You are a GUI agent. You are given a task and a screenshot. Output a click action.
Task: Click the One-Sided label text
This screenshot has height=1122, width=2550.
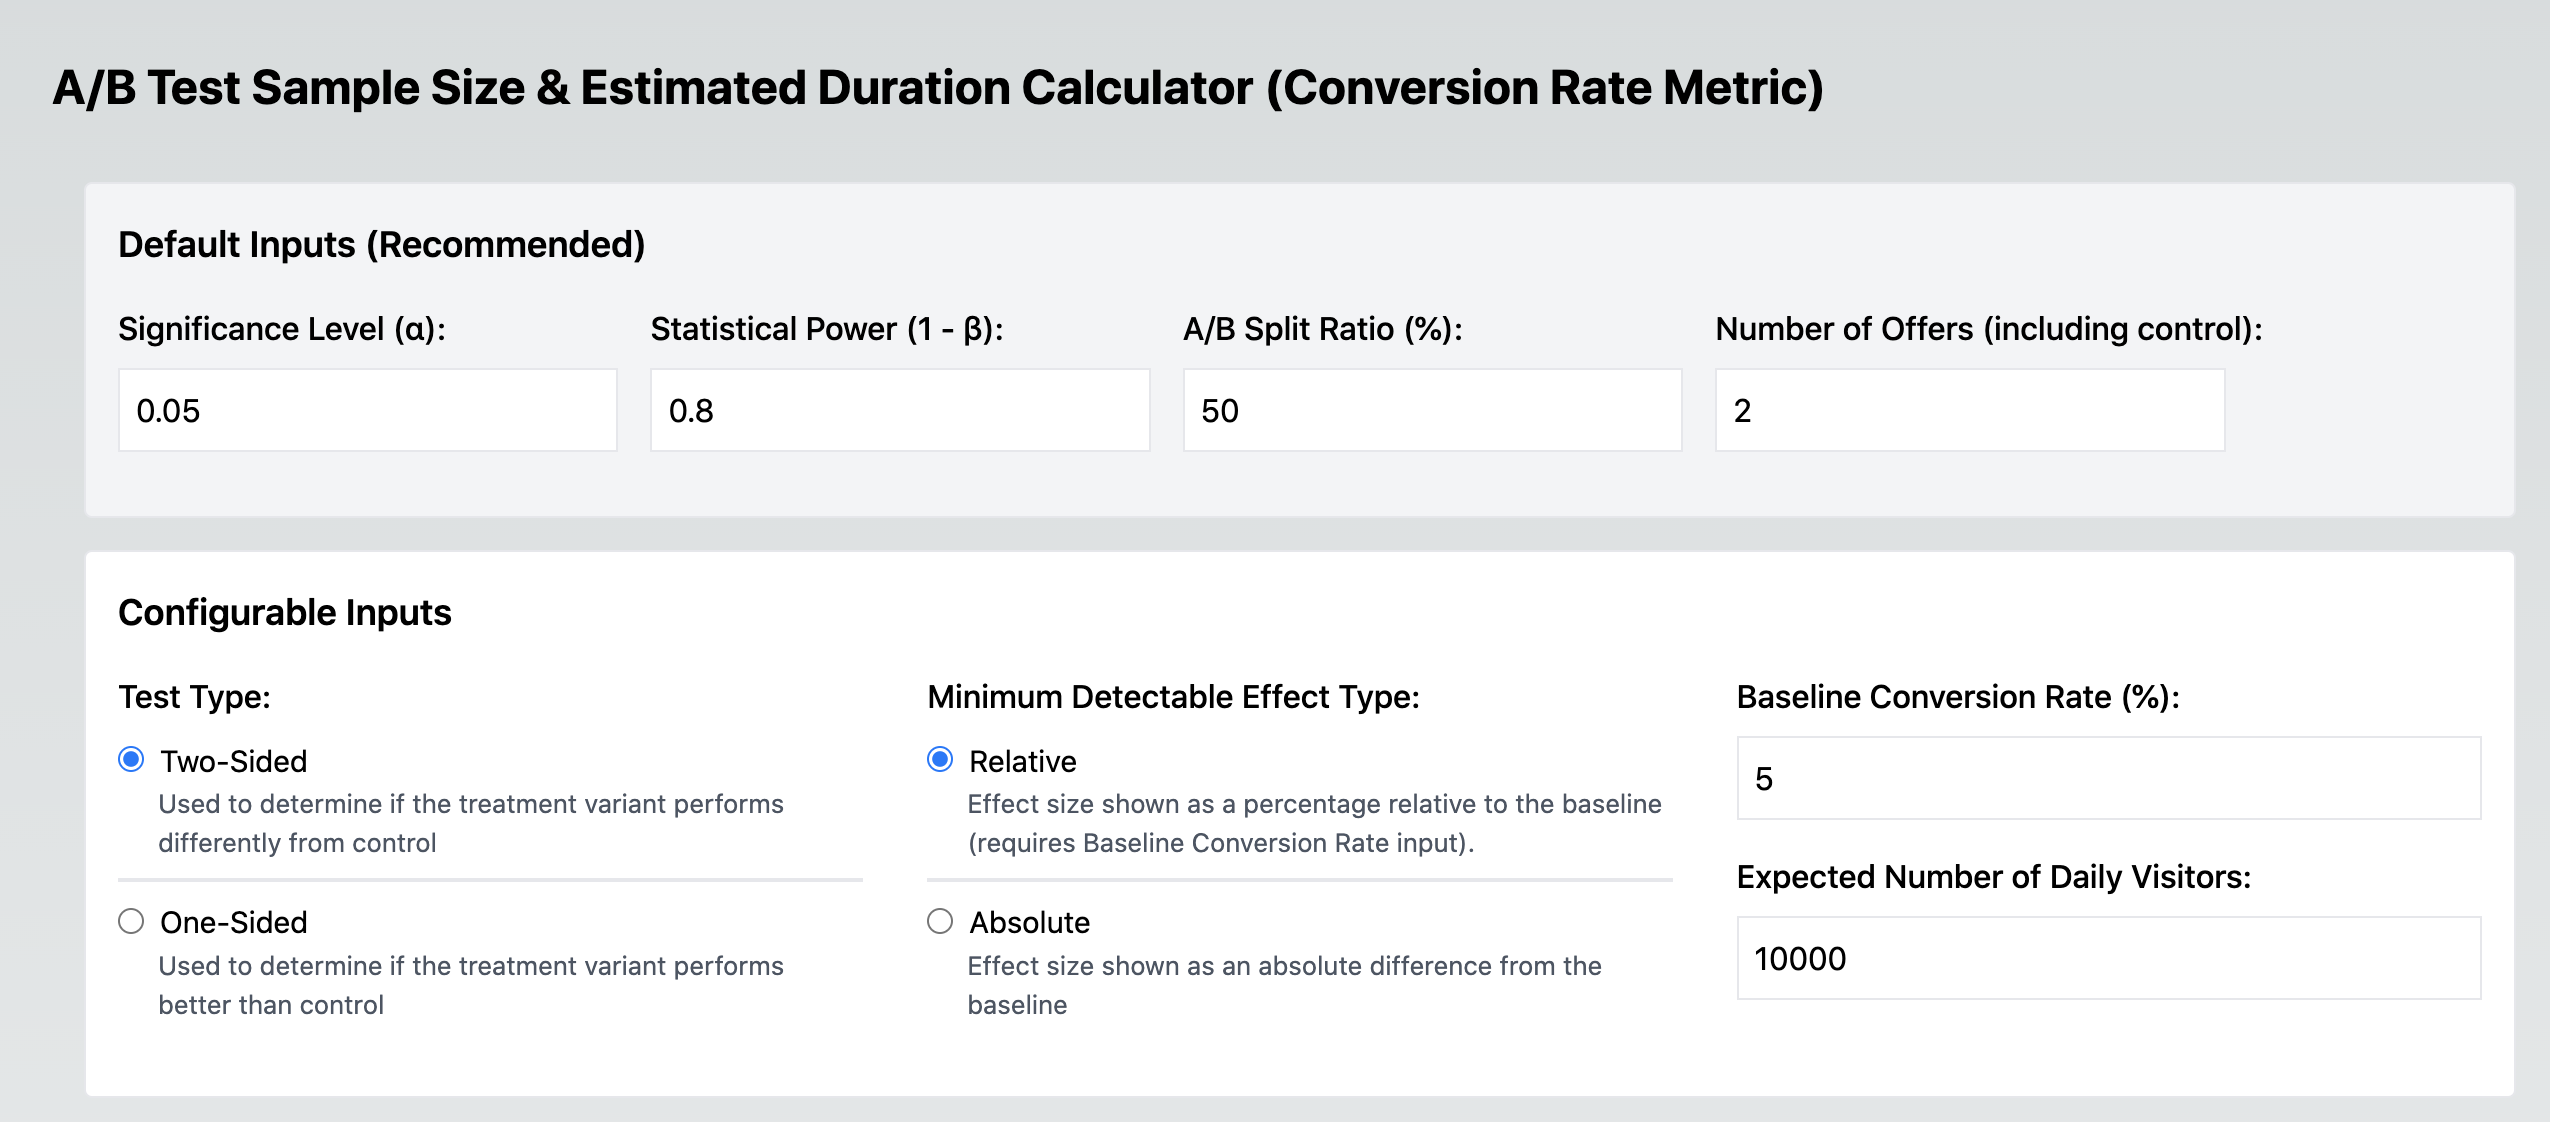[233, 922]
